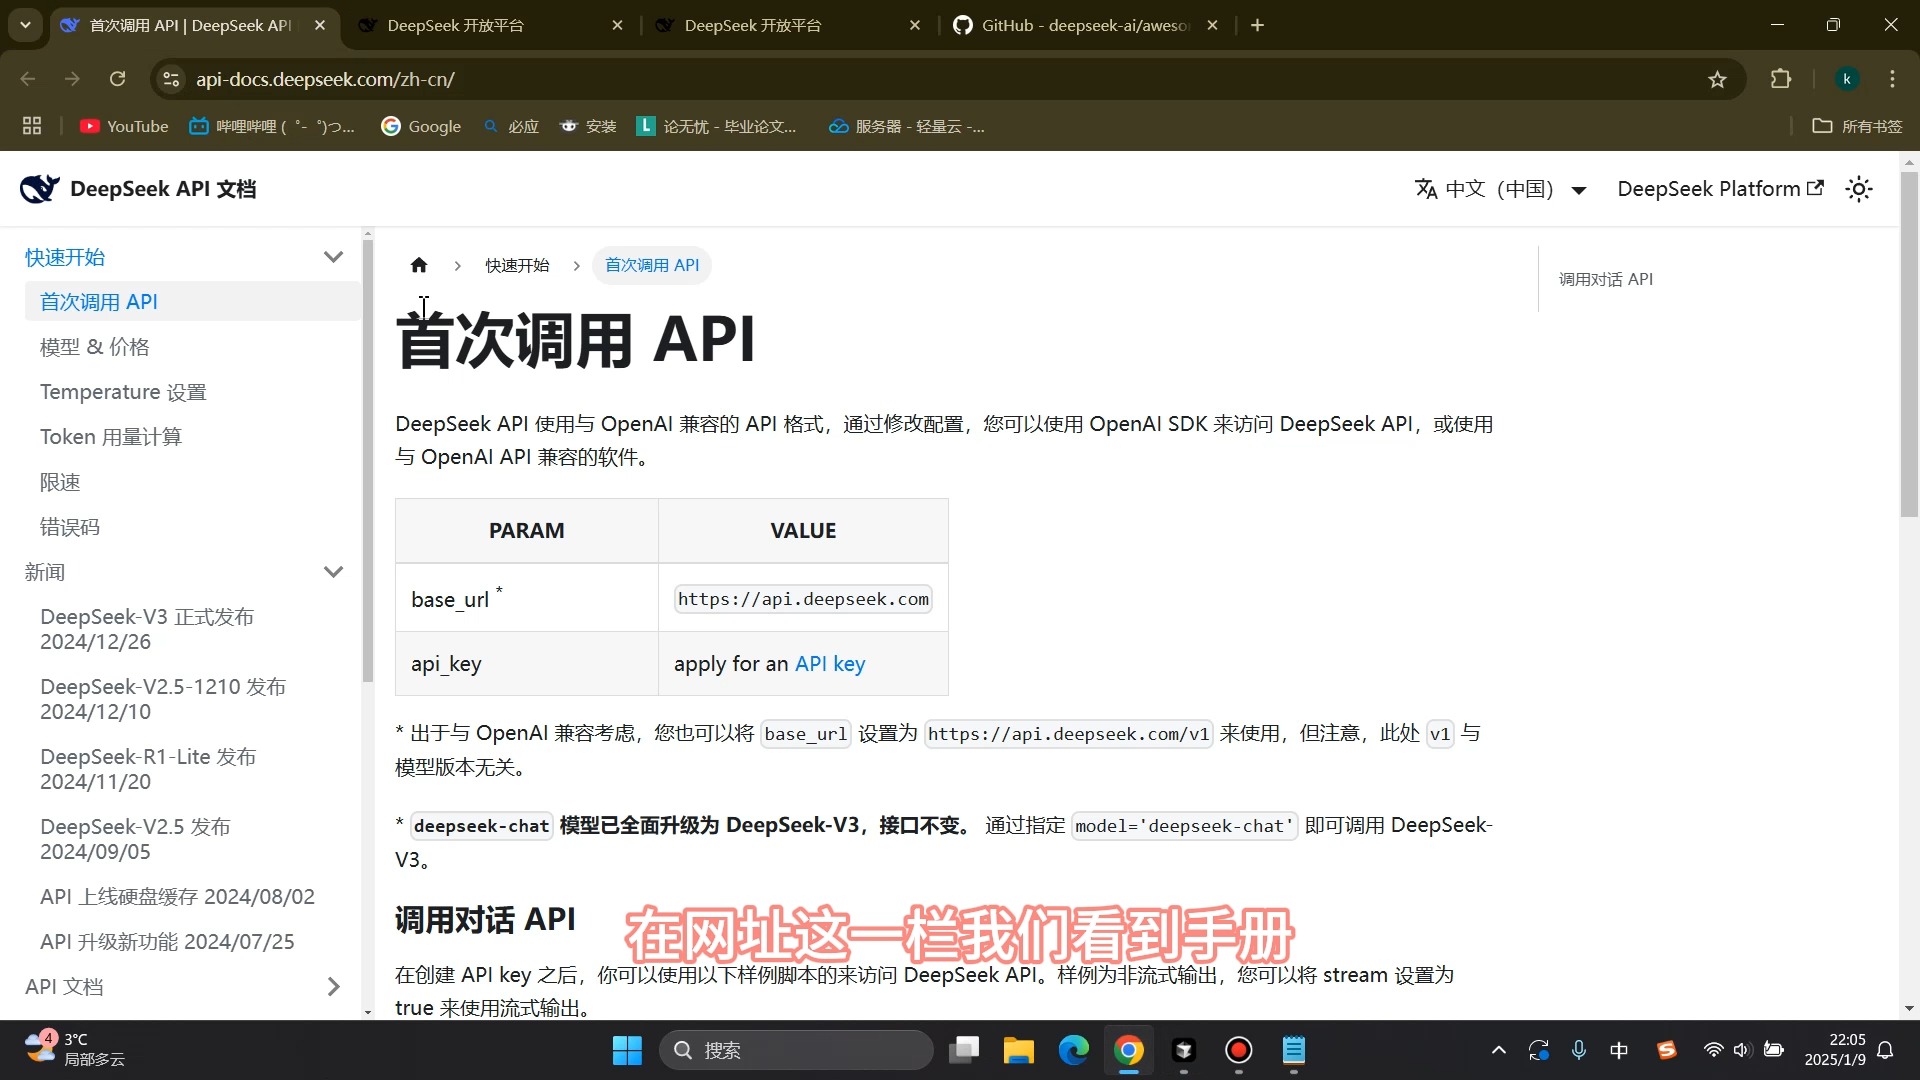Show hidden system tray icons
Image resolution: width=1920 pixels, height=1080 pixels.
[x=1498, y=1050]
